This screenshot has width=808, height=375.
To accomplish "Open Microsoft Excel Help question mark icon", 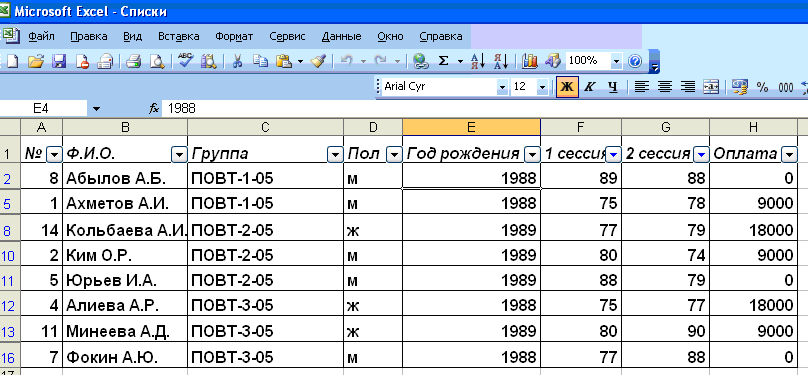I will 635,62.
